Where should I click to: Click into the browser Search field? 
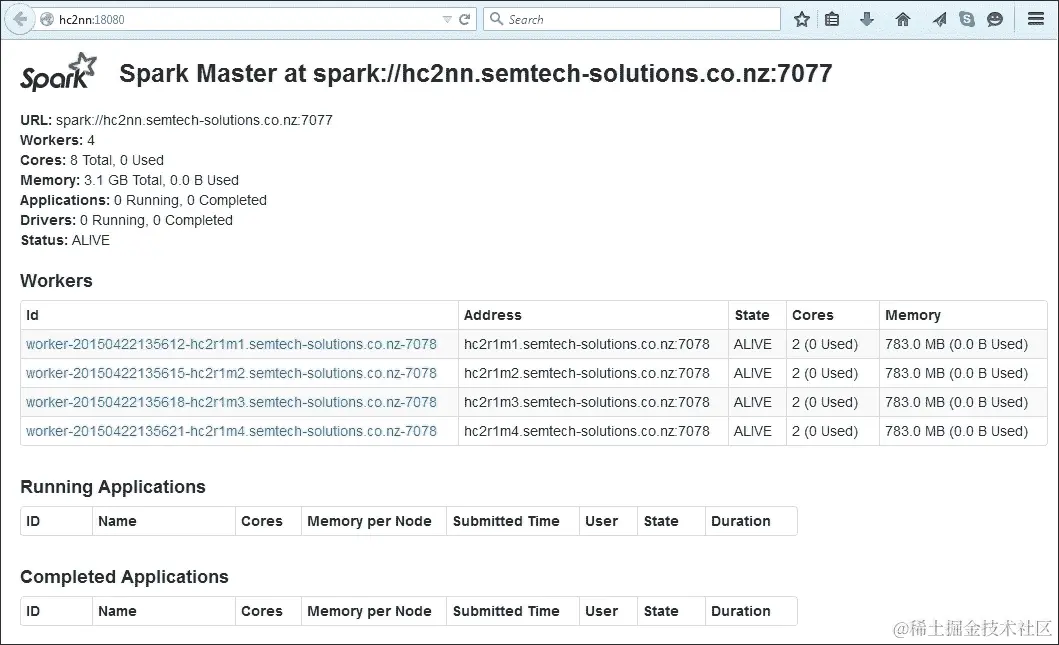coord(632,19)
